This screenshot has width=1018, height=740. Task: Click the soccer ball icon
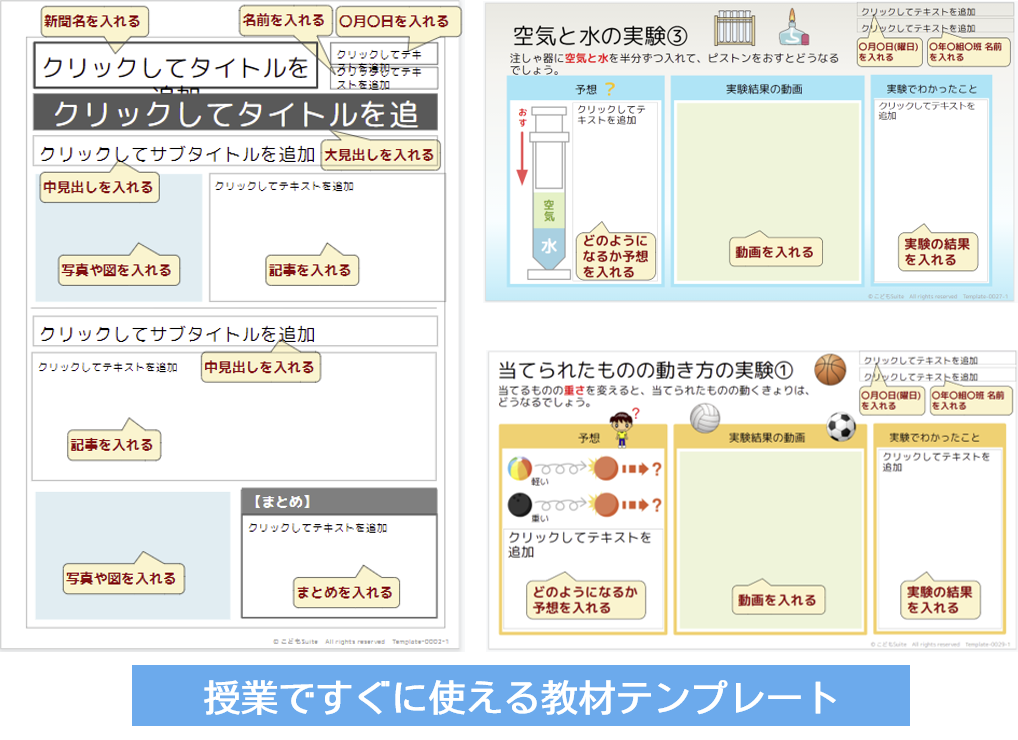pyautogui.click(x=842, y=427)
